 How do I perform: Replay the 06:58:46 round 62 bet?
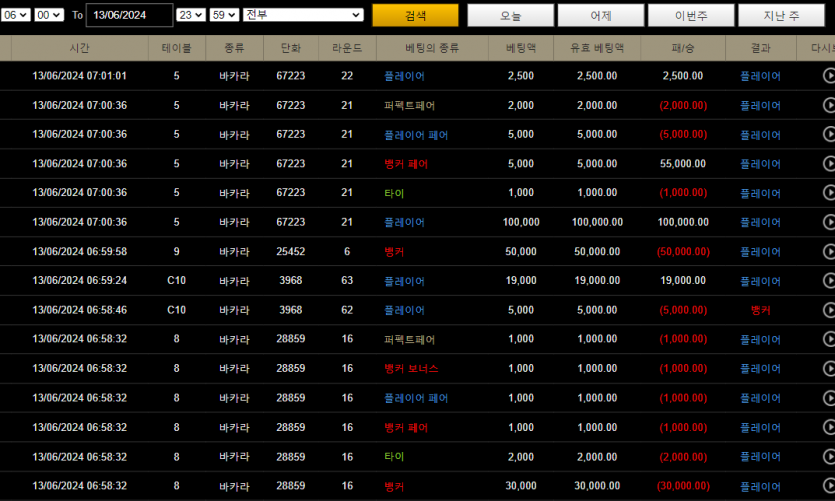pos(829,310)
